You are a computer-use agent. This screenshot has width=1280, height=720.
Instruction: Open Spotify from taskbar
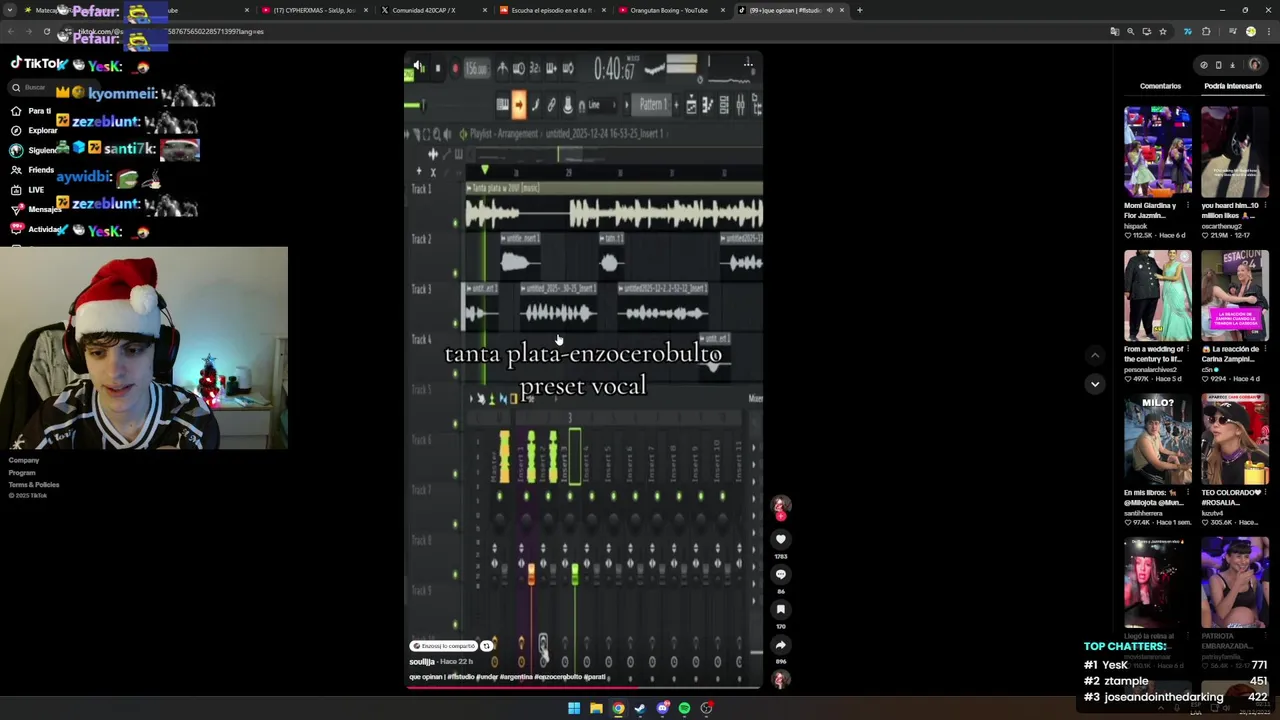pyautogui.click(x=684, y=708)
